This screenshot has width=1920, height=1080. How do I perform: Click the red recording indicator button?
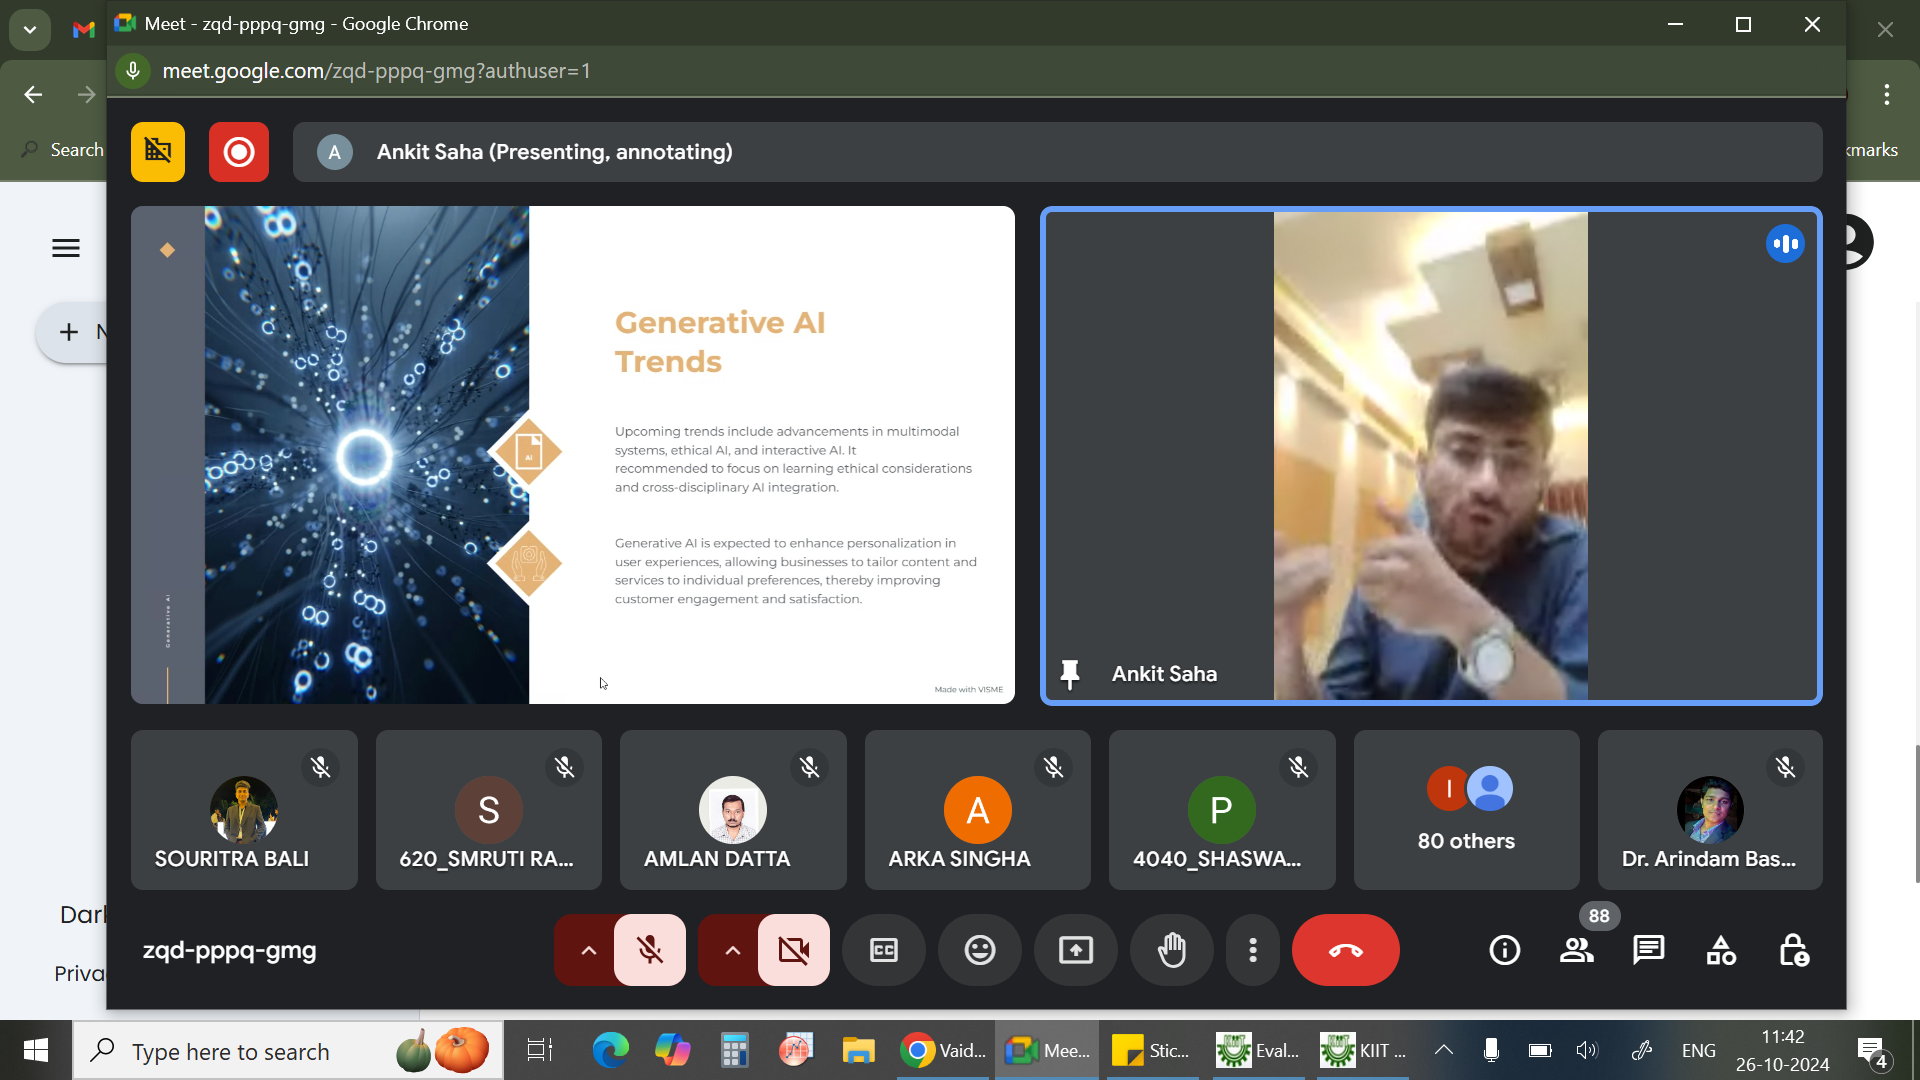[238, 152]
